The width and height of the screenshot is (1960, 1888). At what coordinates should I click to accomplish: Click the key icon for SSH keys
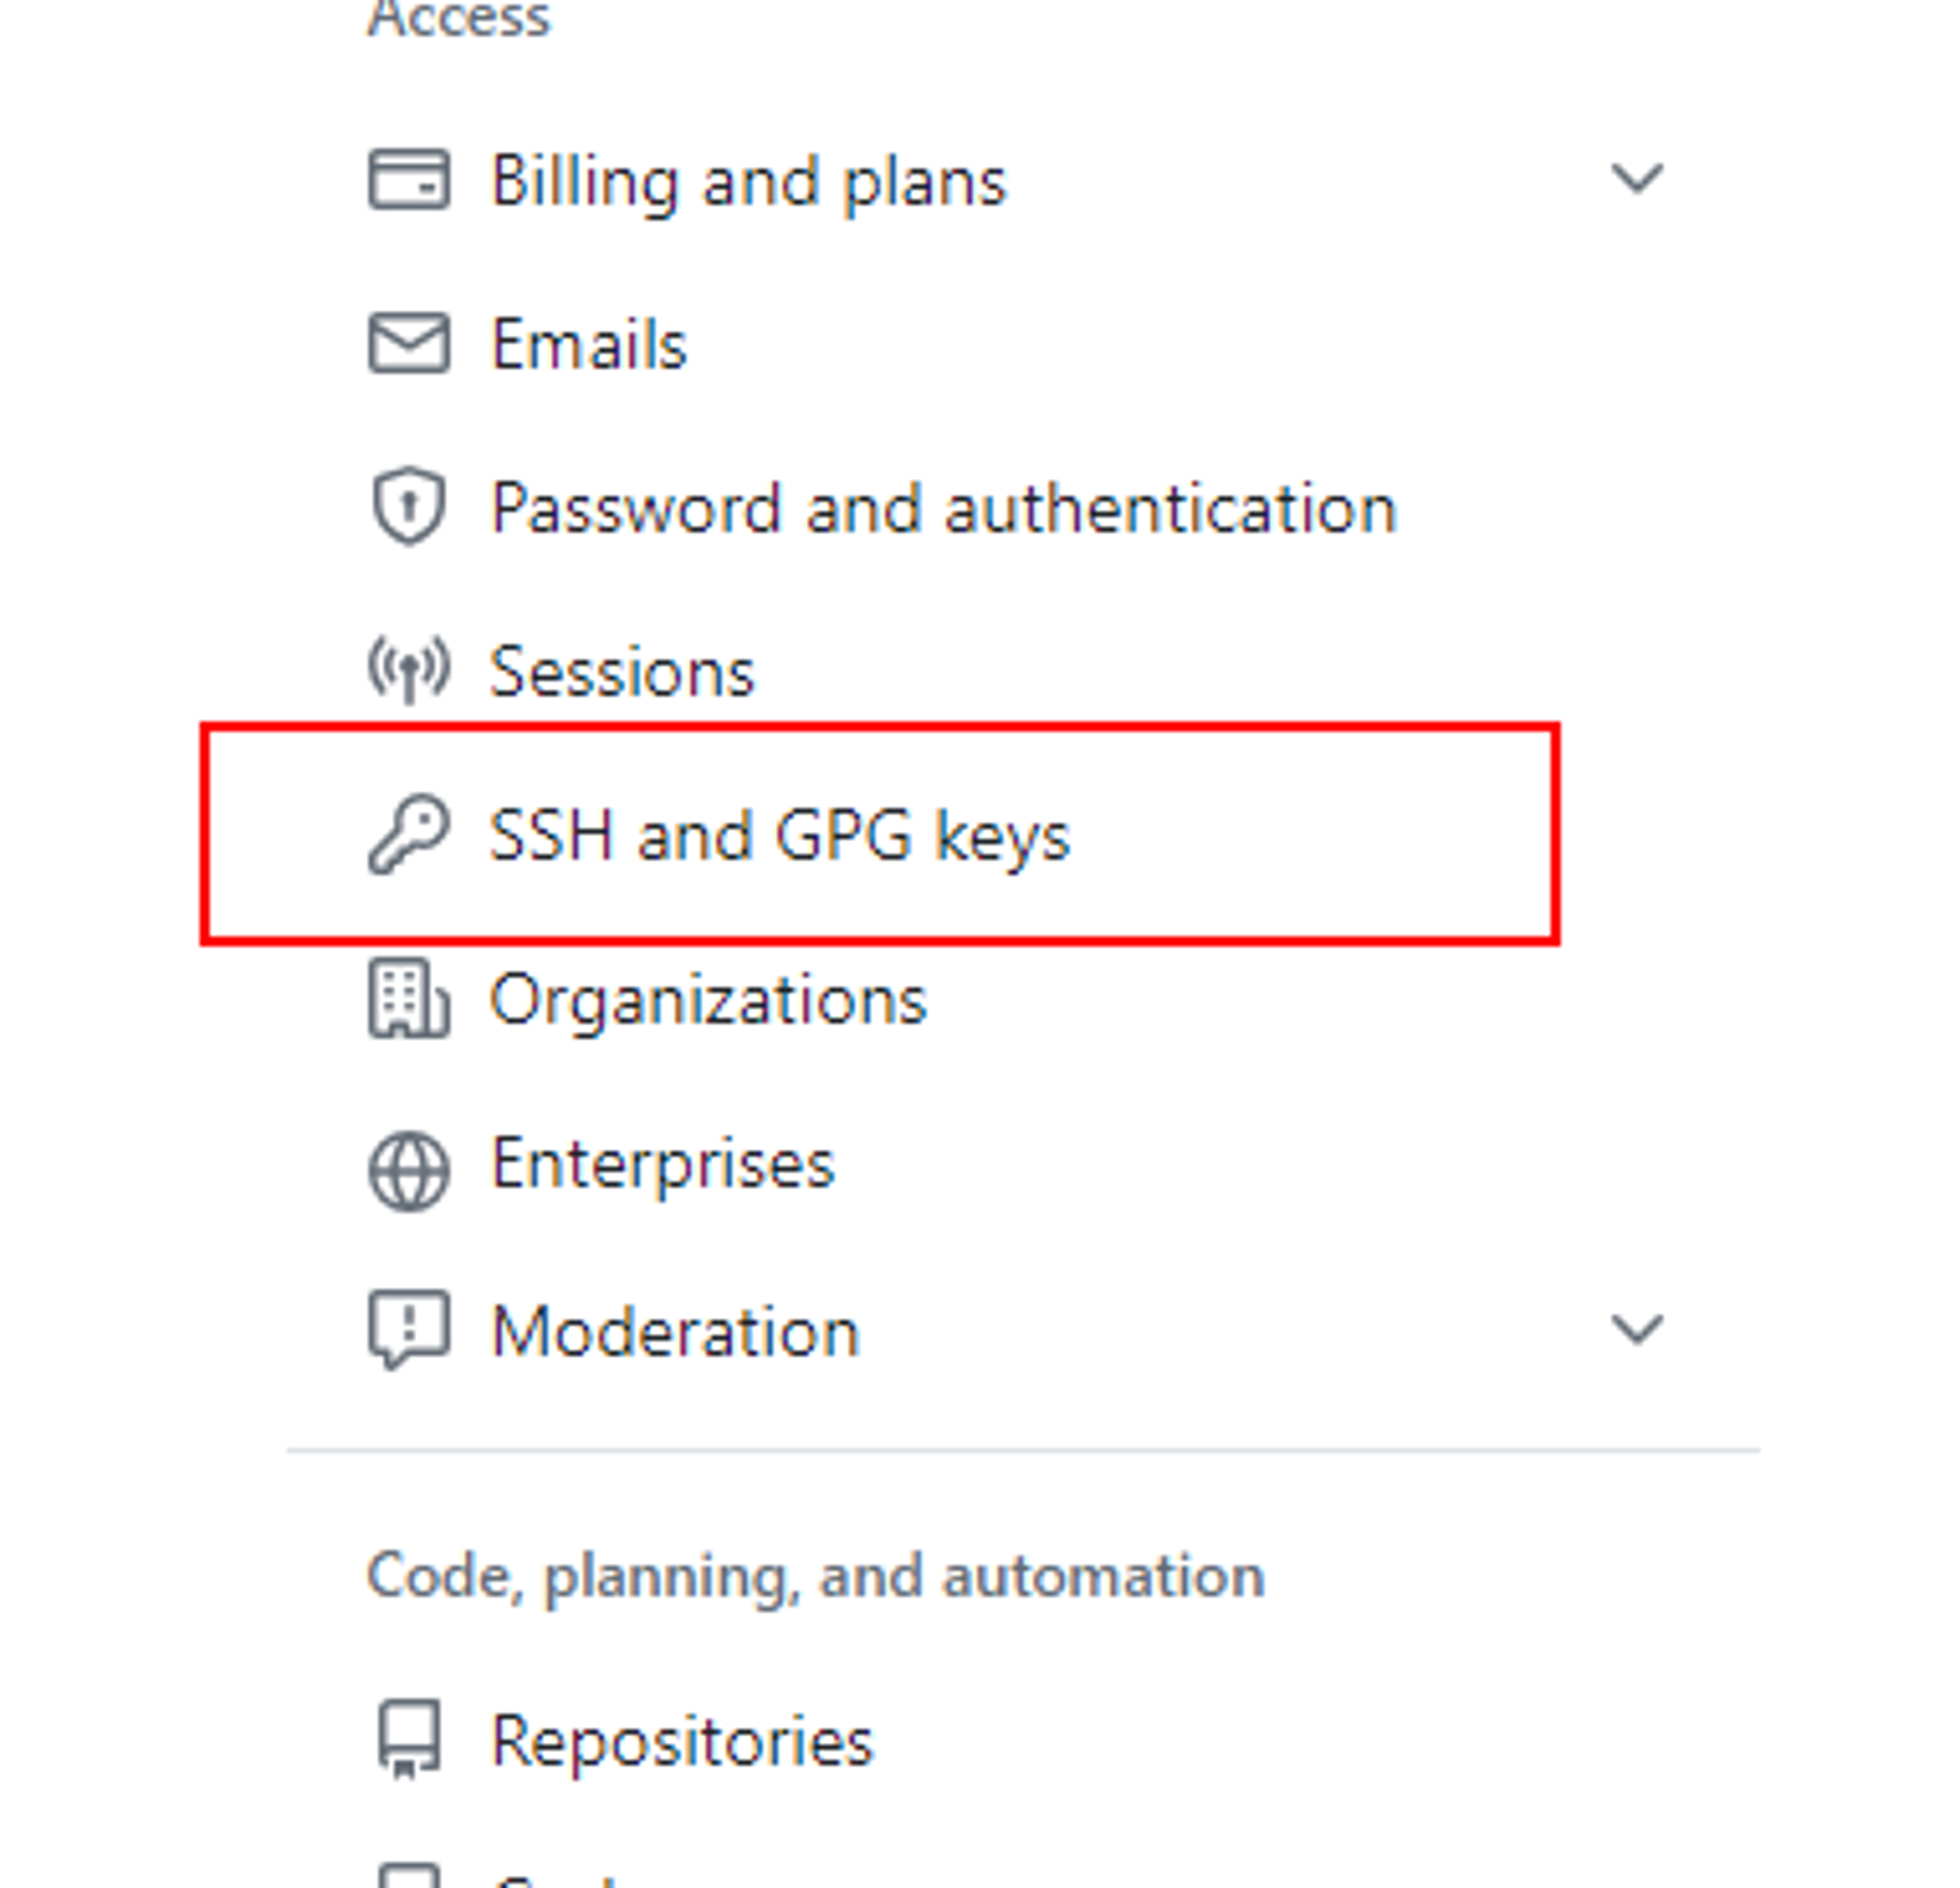point(409,834)
